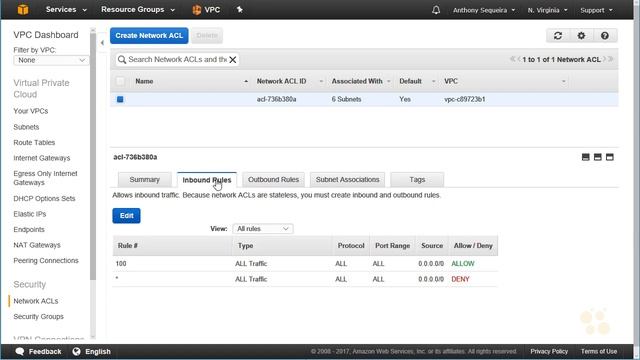Open Route Tables in the sidebar
This screenshot has height=360, width=640.
(x=34, y=142)
